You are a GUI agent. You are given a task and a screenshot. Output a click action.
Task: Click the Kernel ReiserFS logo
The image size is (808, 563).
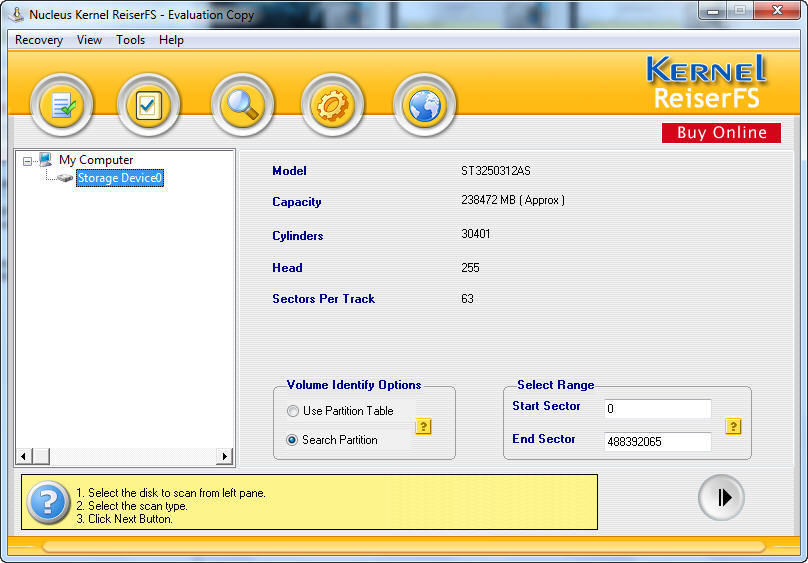click(706, 82)
